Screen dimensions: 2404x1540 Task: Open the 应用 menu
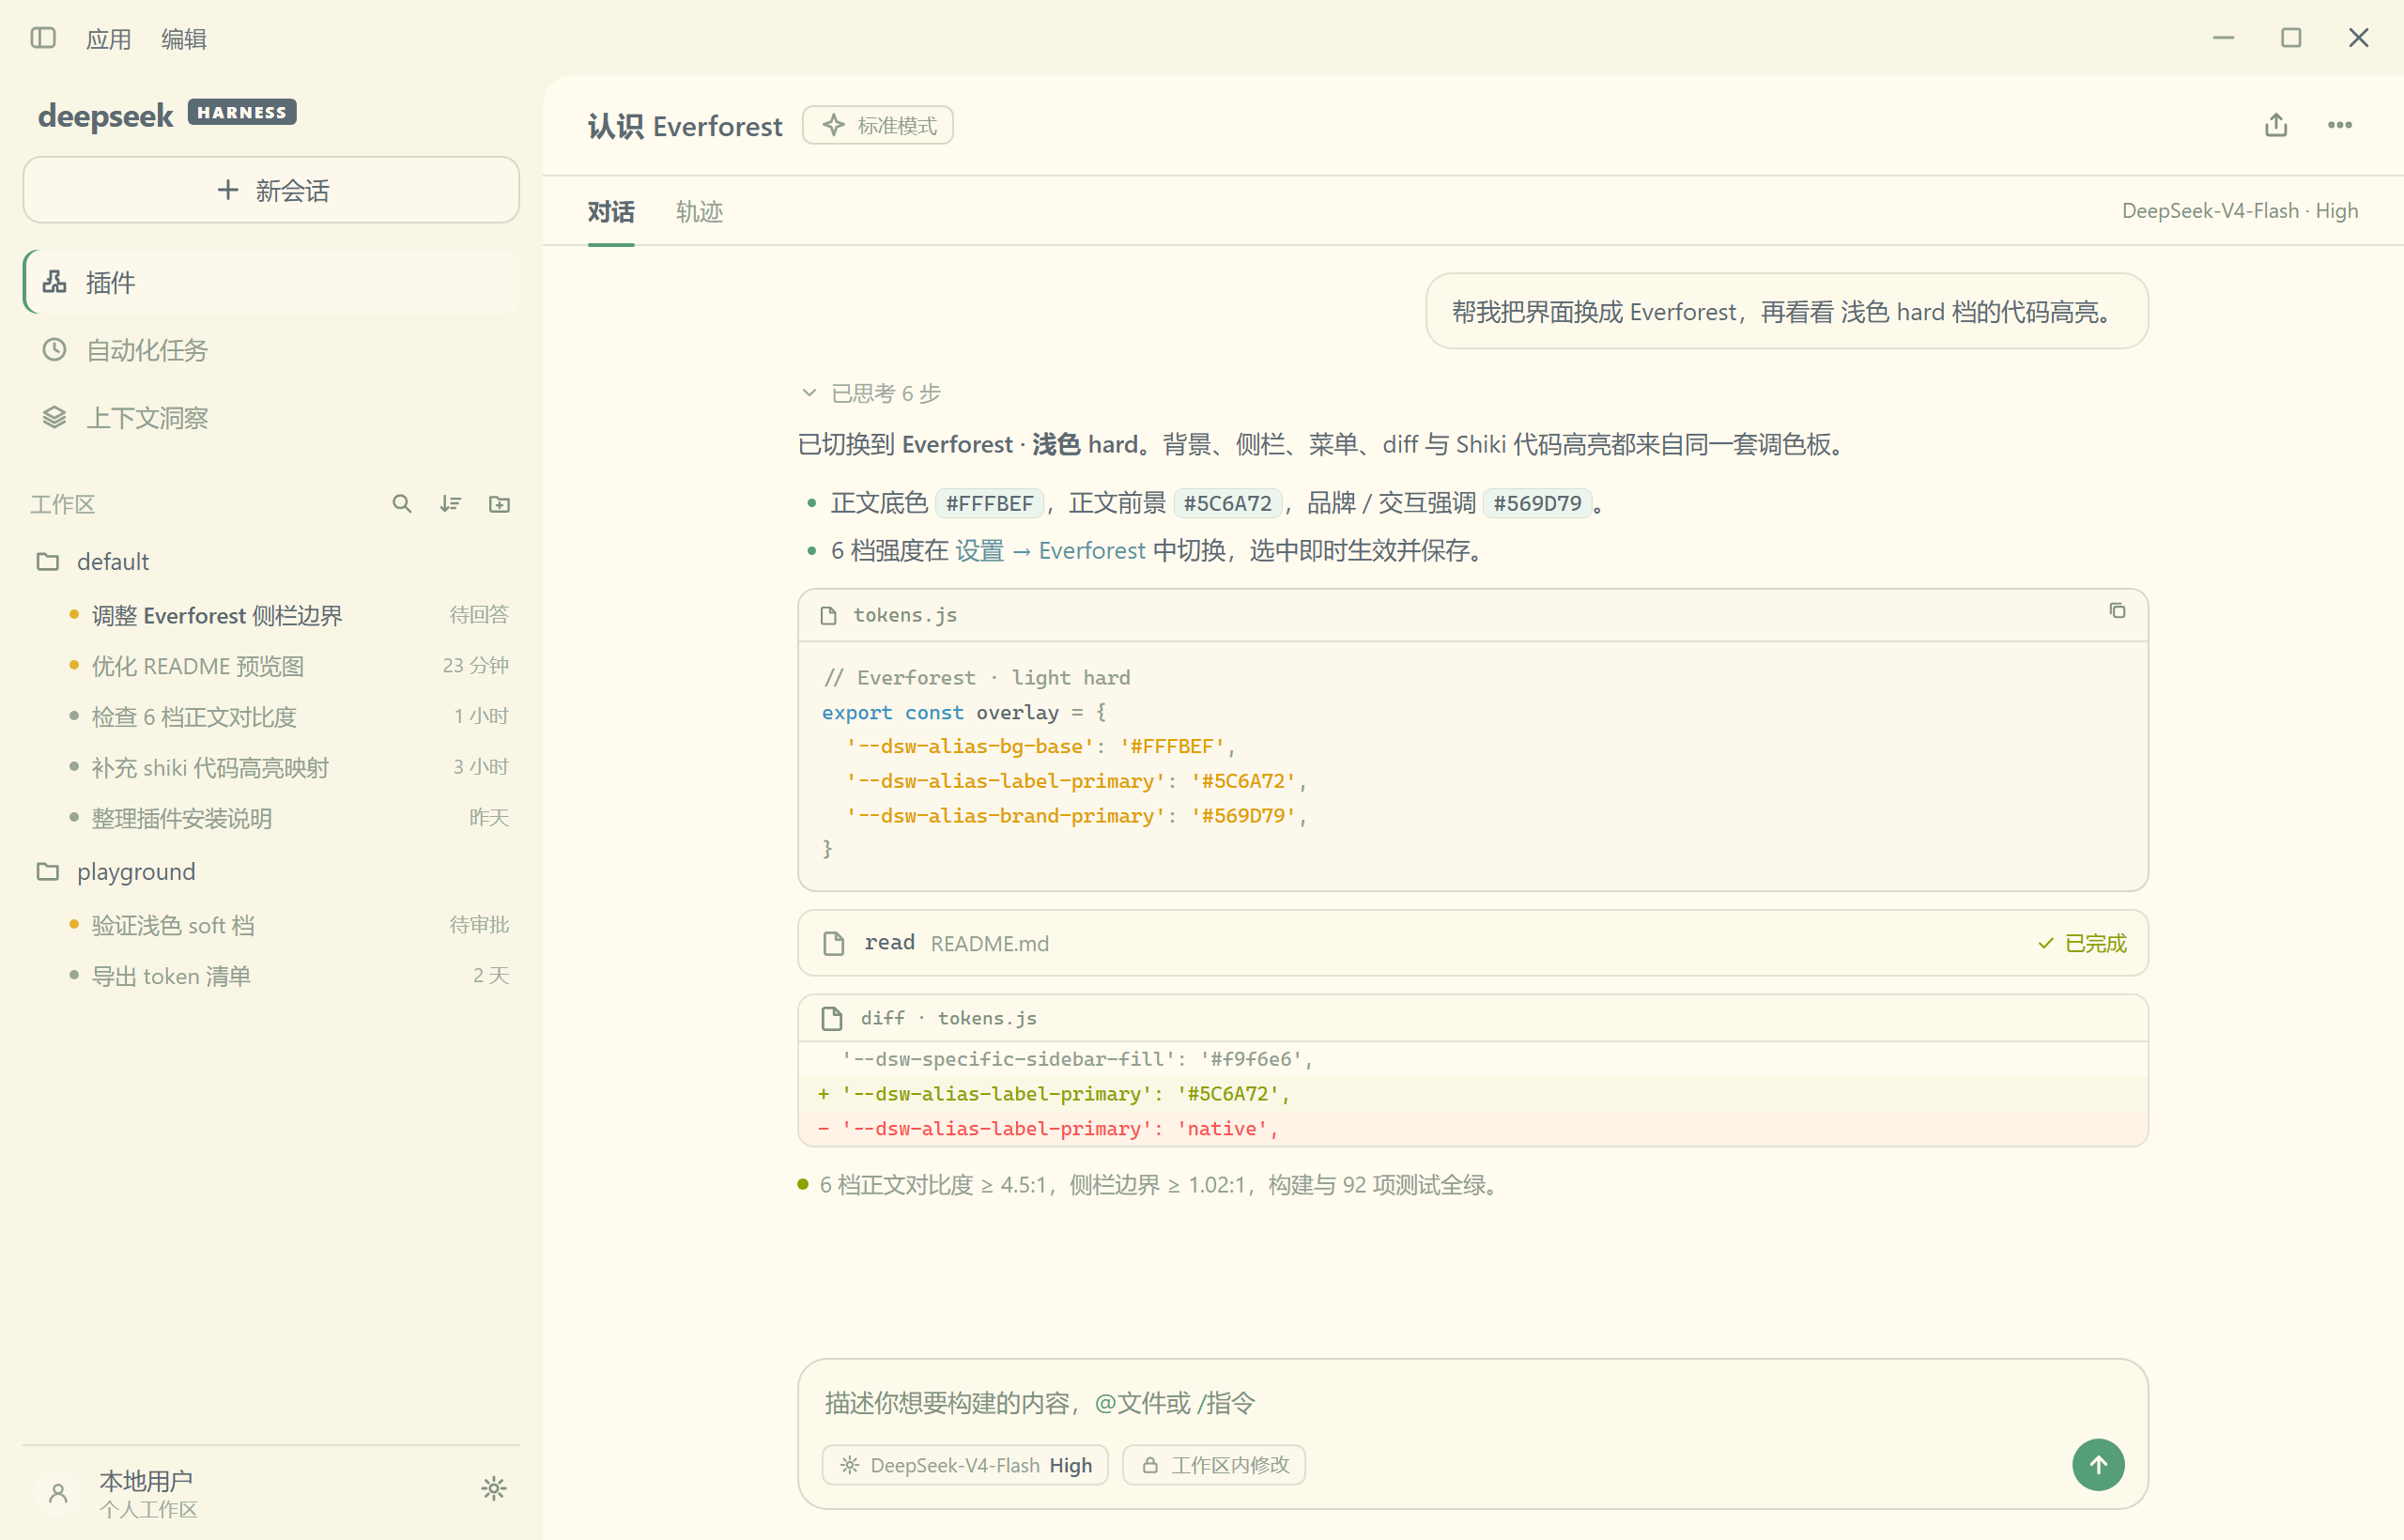click(108, 39)
